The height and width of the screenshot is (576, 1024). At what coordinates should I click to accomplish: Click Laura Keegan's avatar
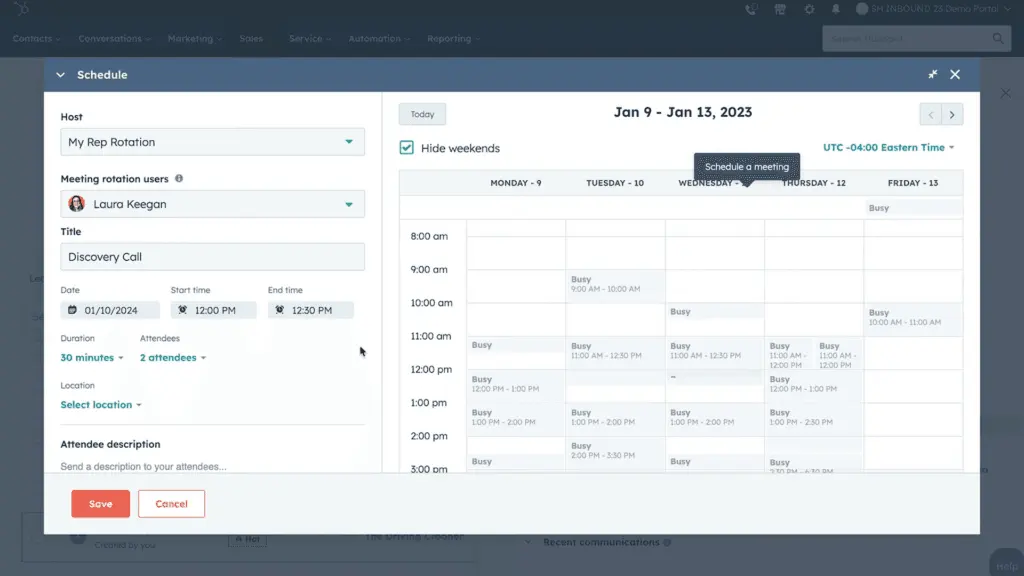(76, 204)
